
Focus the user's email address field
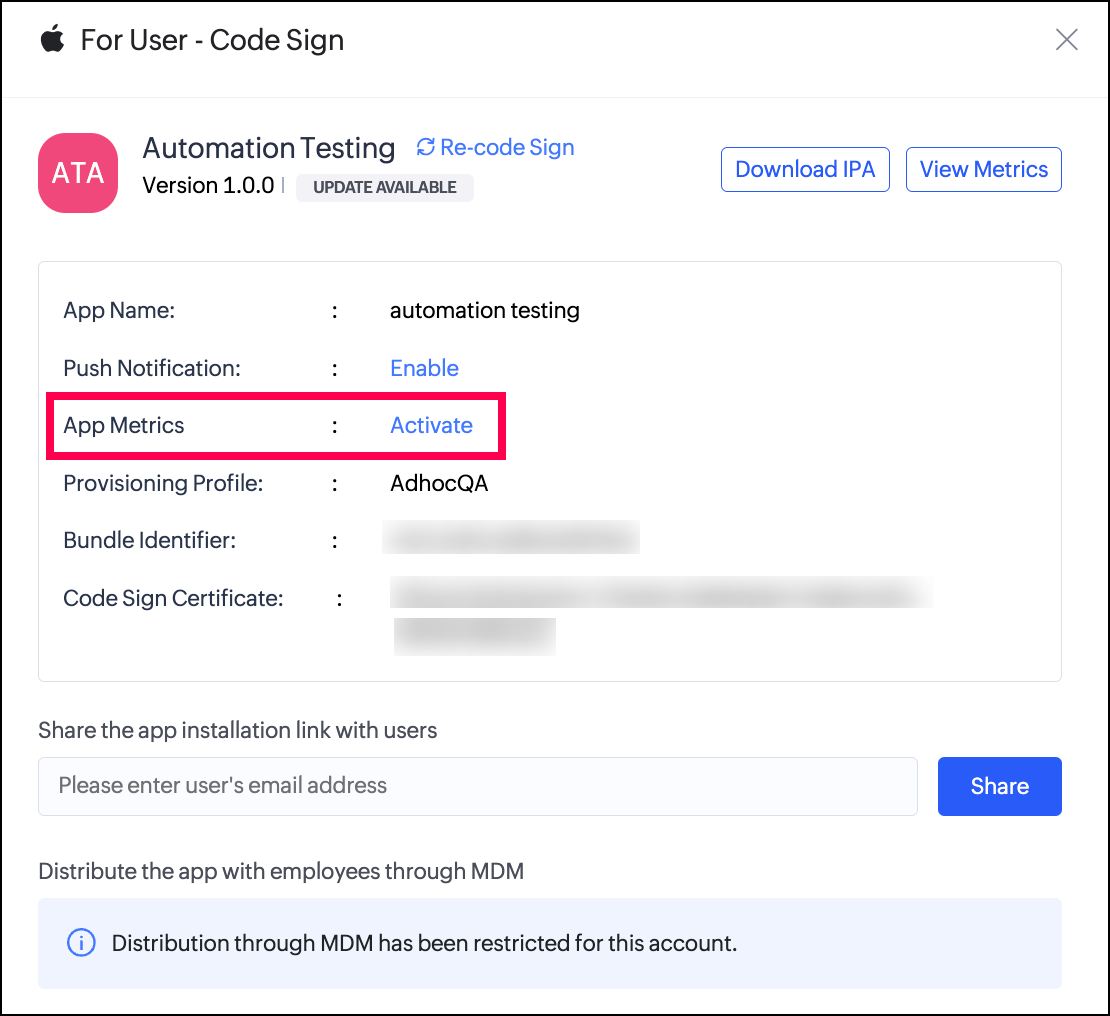pos(477,786)
